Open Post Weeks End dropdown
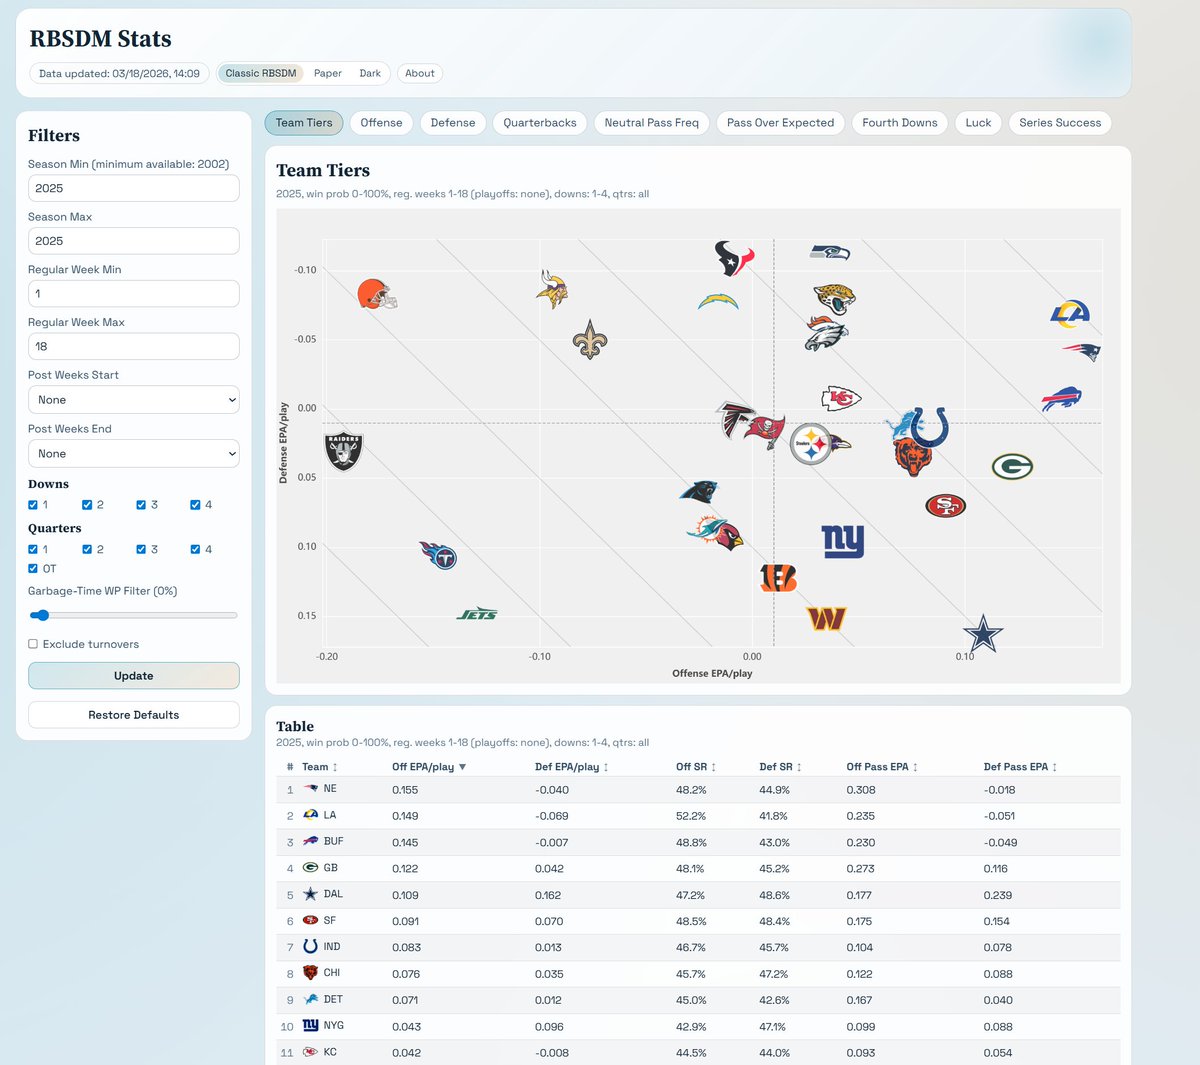1200x1065 pixels. click(x=134, y=454)
